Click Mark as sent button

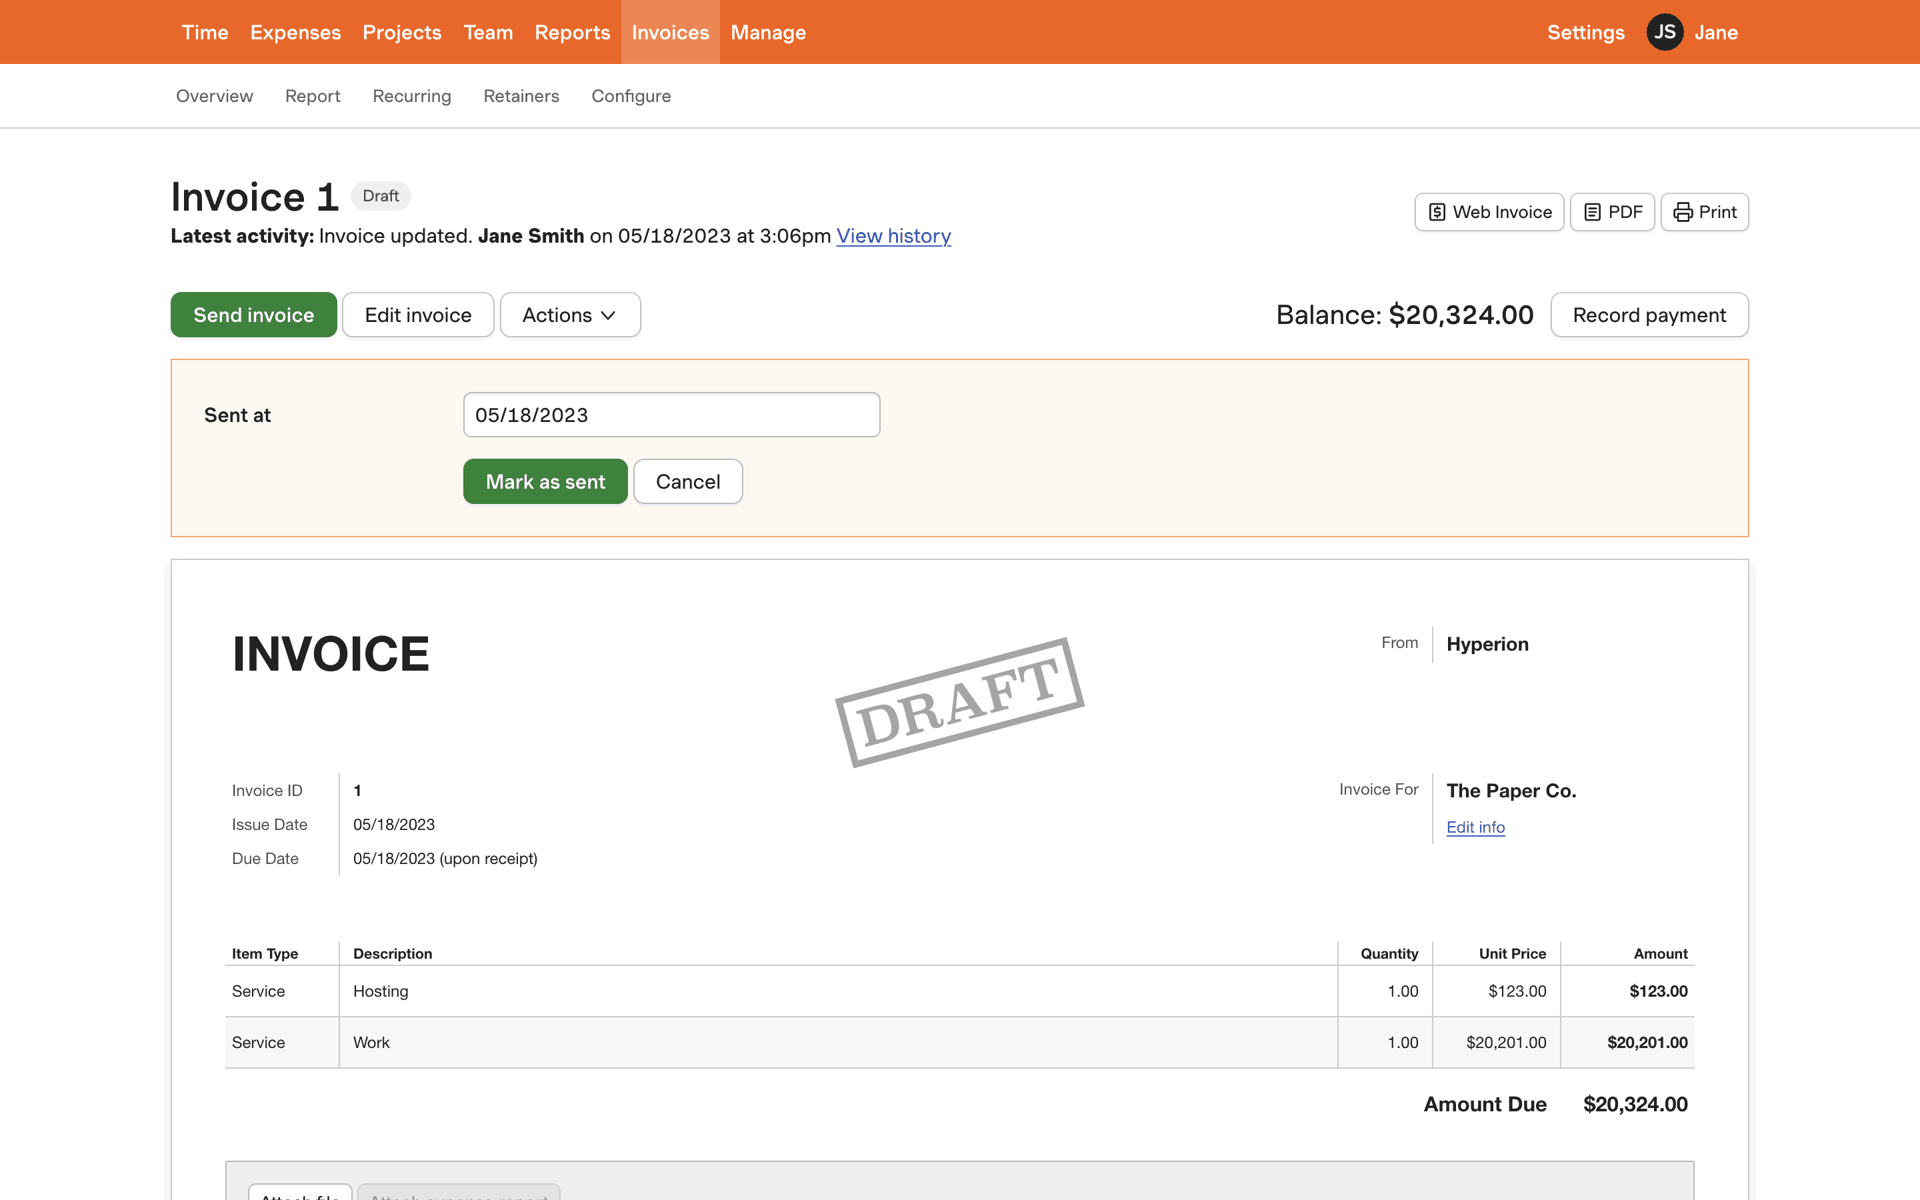pyautogui.click(x=545, y=482)
